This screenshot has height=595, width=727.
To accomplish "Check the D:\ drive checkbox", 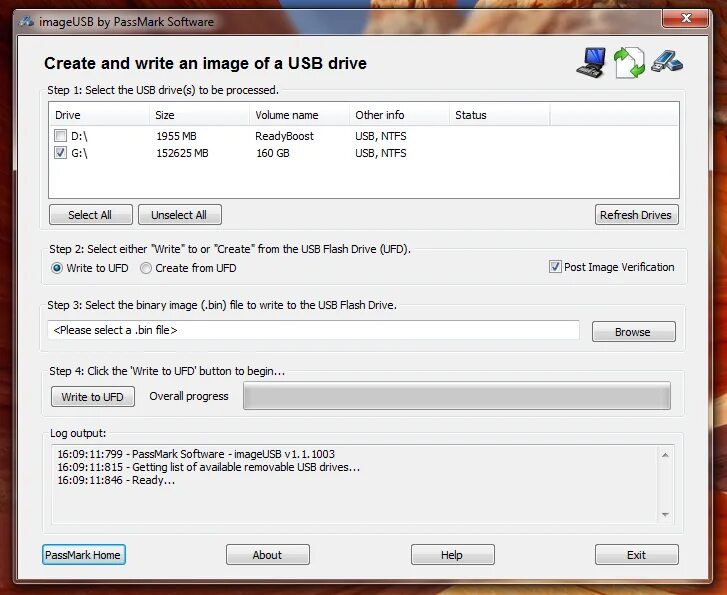I will pyautogui.click(x=60, y=135).
